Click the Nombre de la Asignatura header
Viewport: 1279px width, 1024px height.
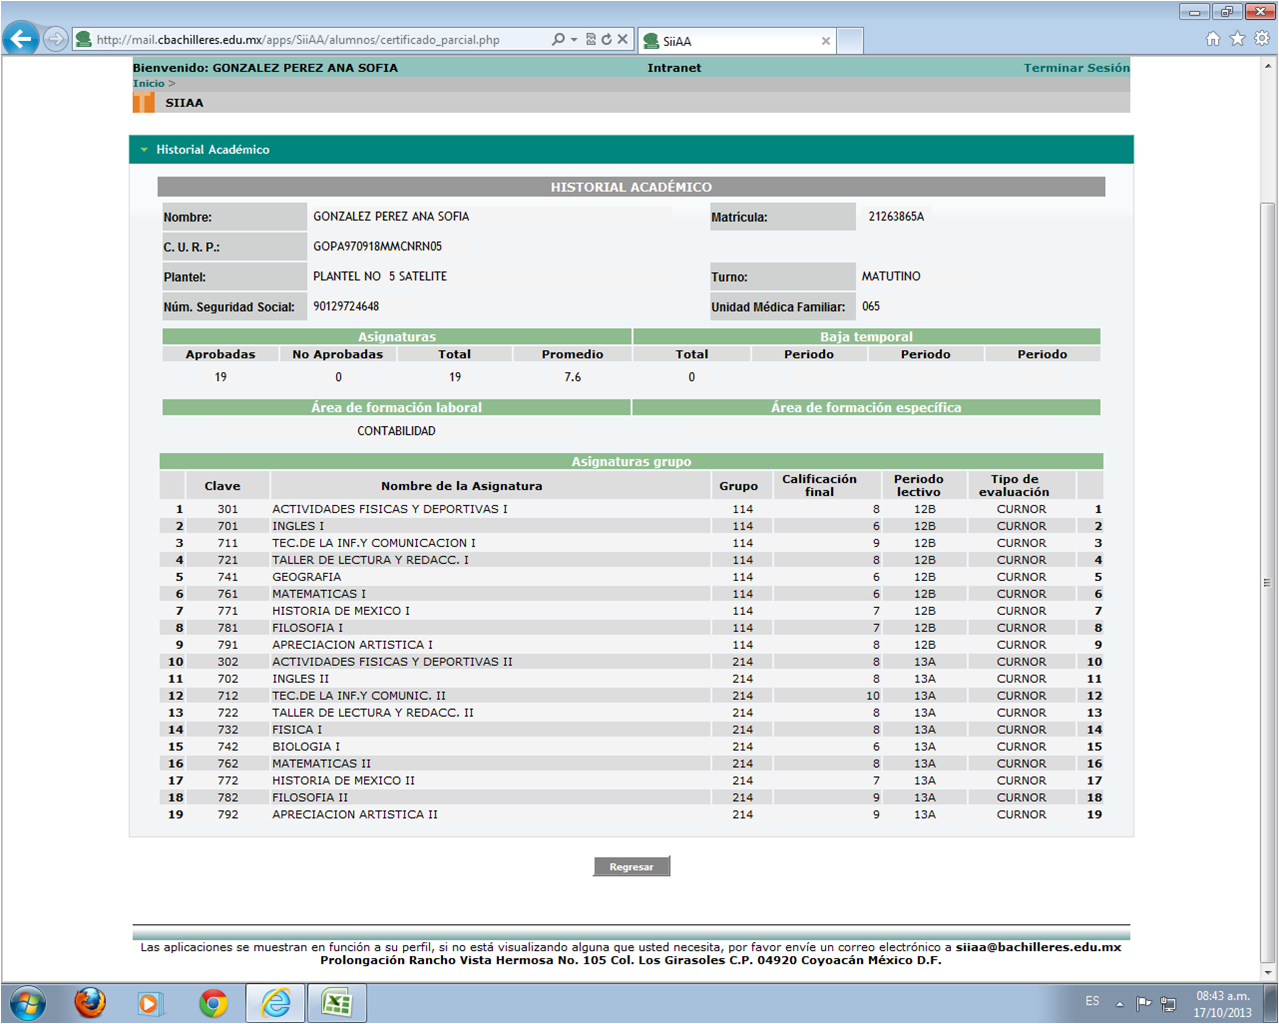pyautogui.click(x=461, y=486)
